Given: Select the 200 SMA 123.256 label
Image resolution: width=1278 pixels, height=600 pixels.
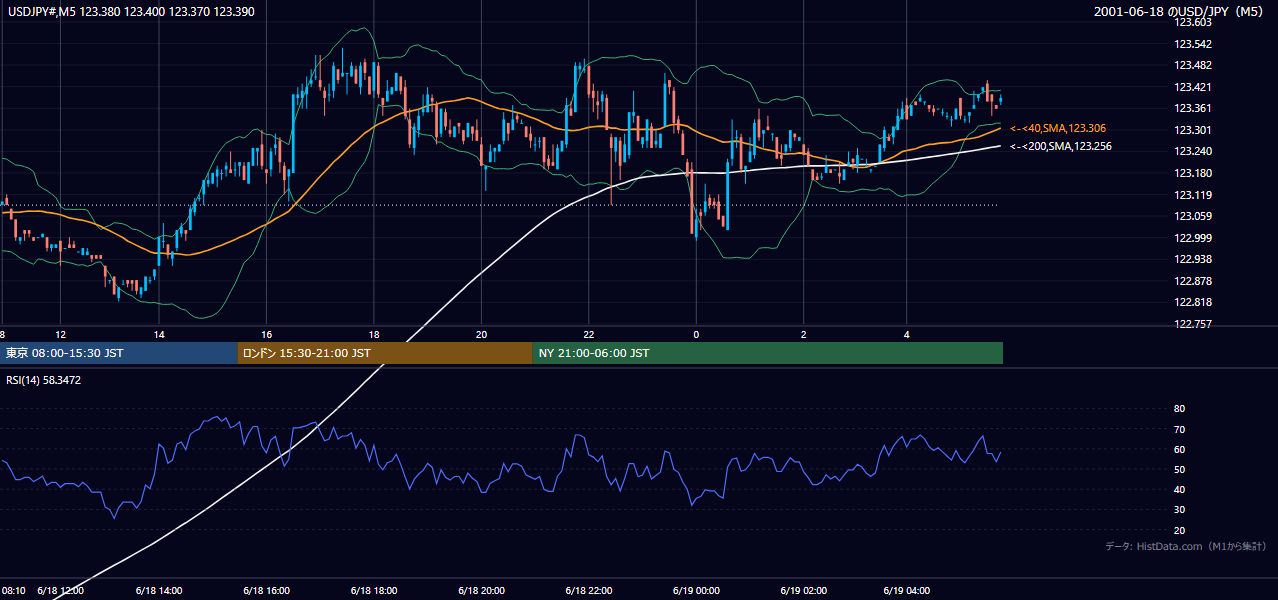Looking at the screenshot, I should coord(1061,146).
